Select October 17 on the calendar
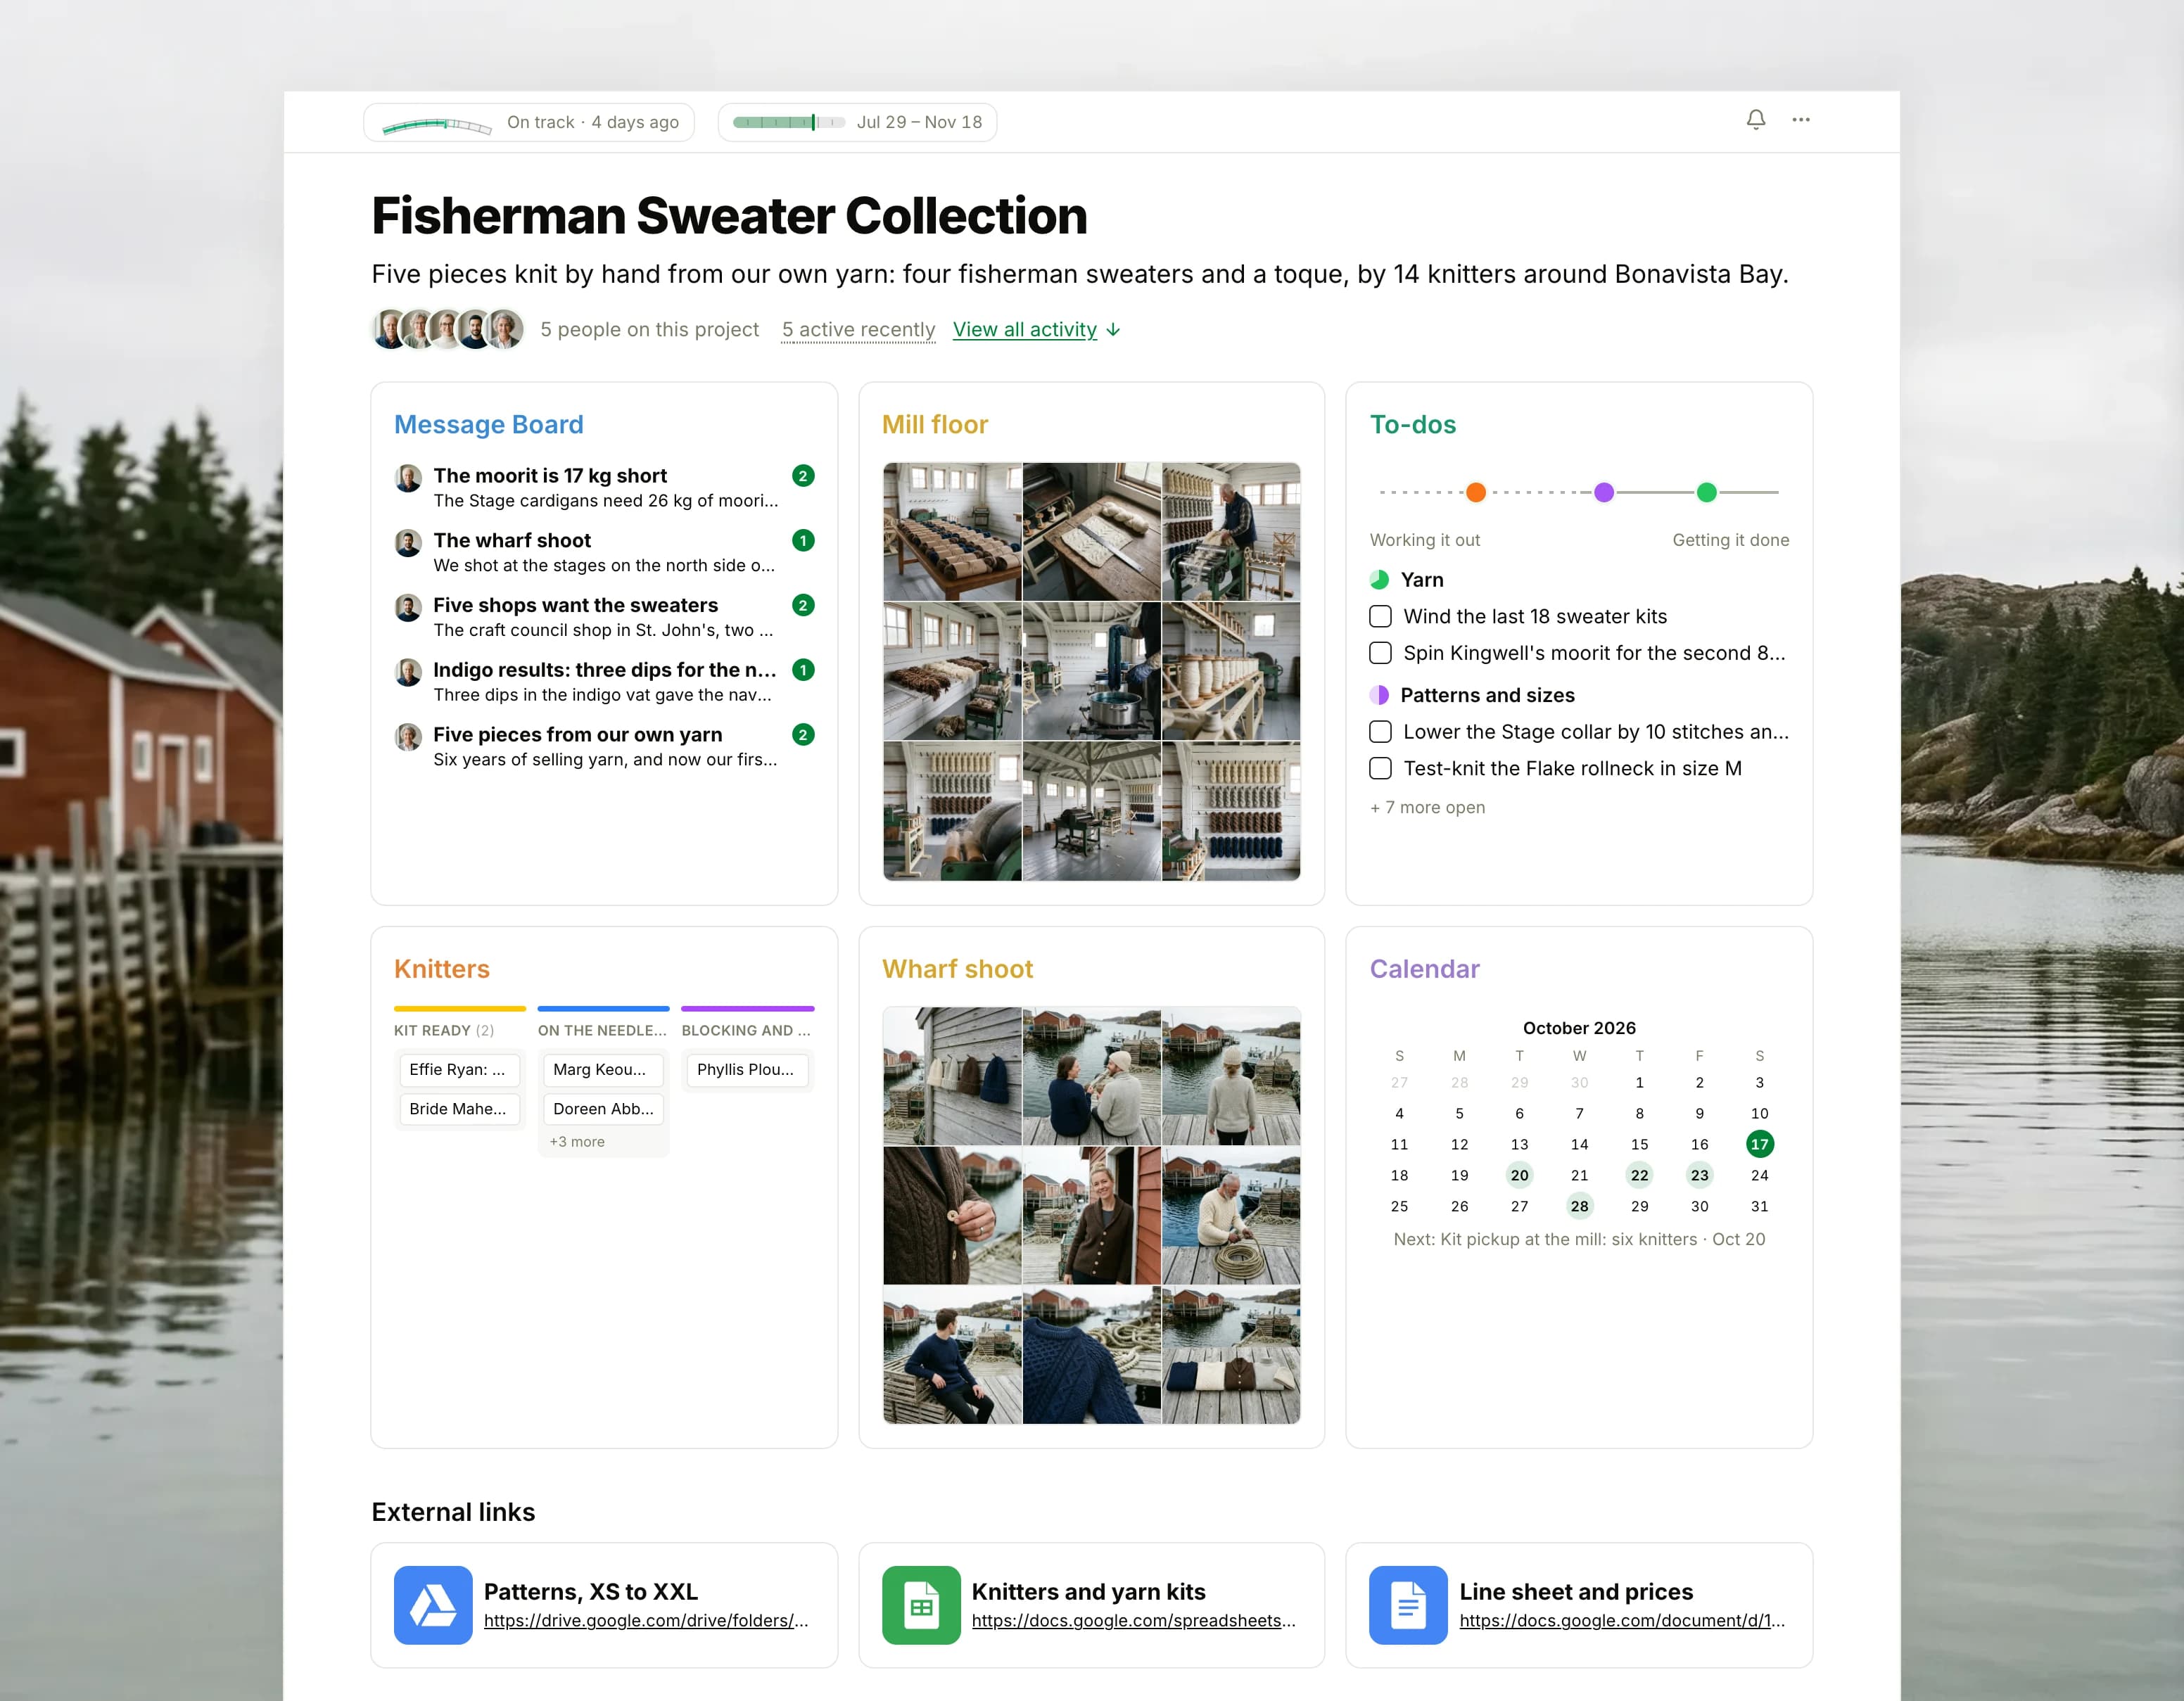 click(x=1759, y=1144)
